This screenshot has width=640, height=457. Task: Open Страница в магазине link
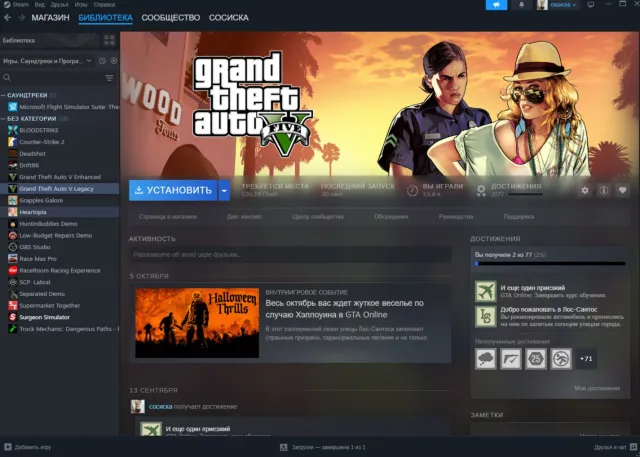pyautogui.click(x=168, y=217)
